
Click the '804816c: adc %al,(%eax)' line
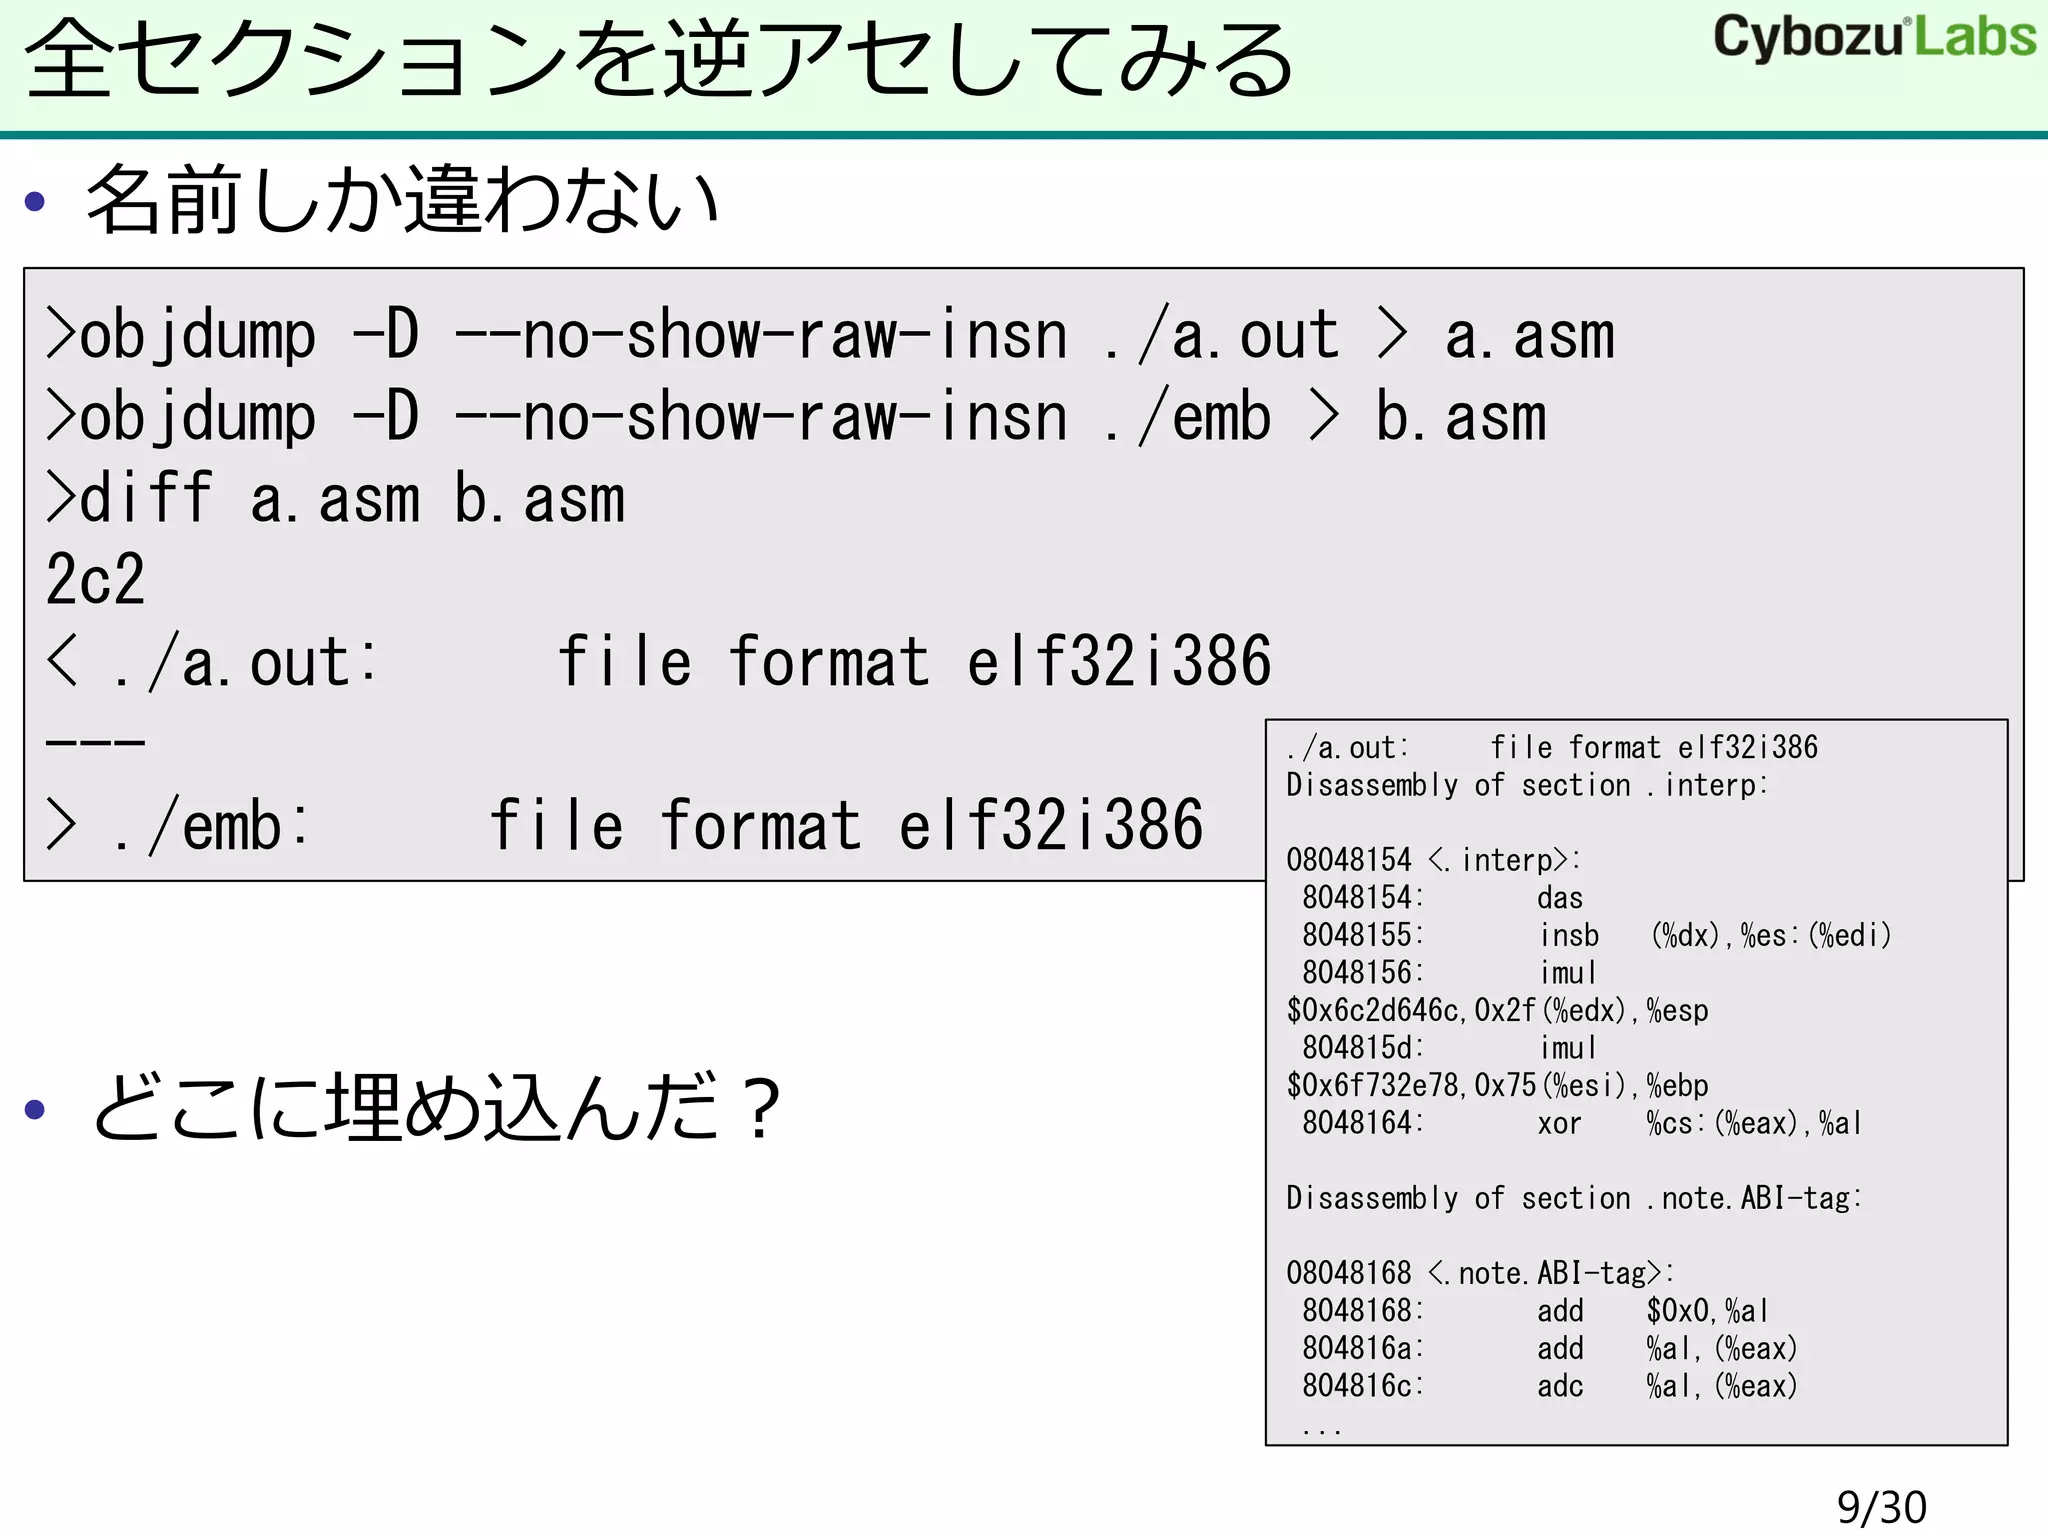1549,1386
